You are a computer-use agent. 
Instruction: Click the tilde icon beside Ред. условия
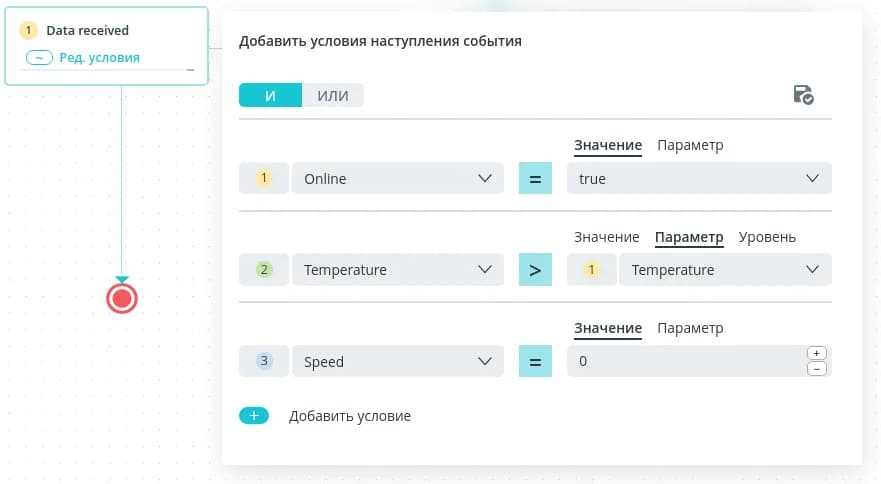click(39, 58)
